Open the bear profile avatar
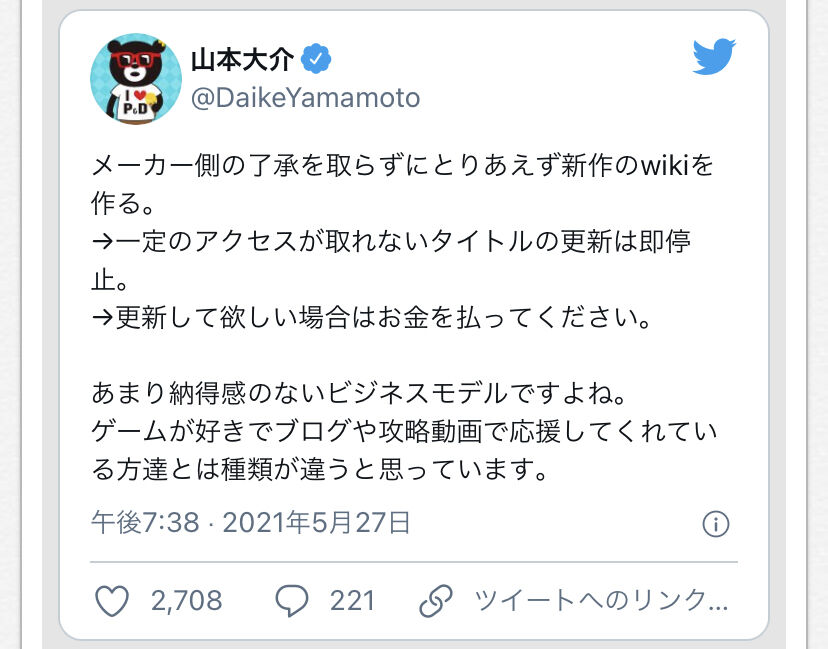Viewport: 828px width, 649px height. [x=136, y=79]
